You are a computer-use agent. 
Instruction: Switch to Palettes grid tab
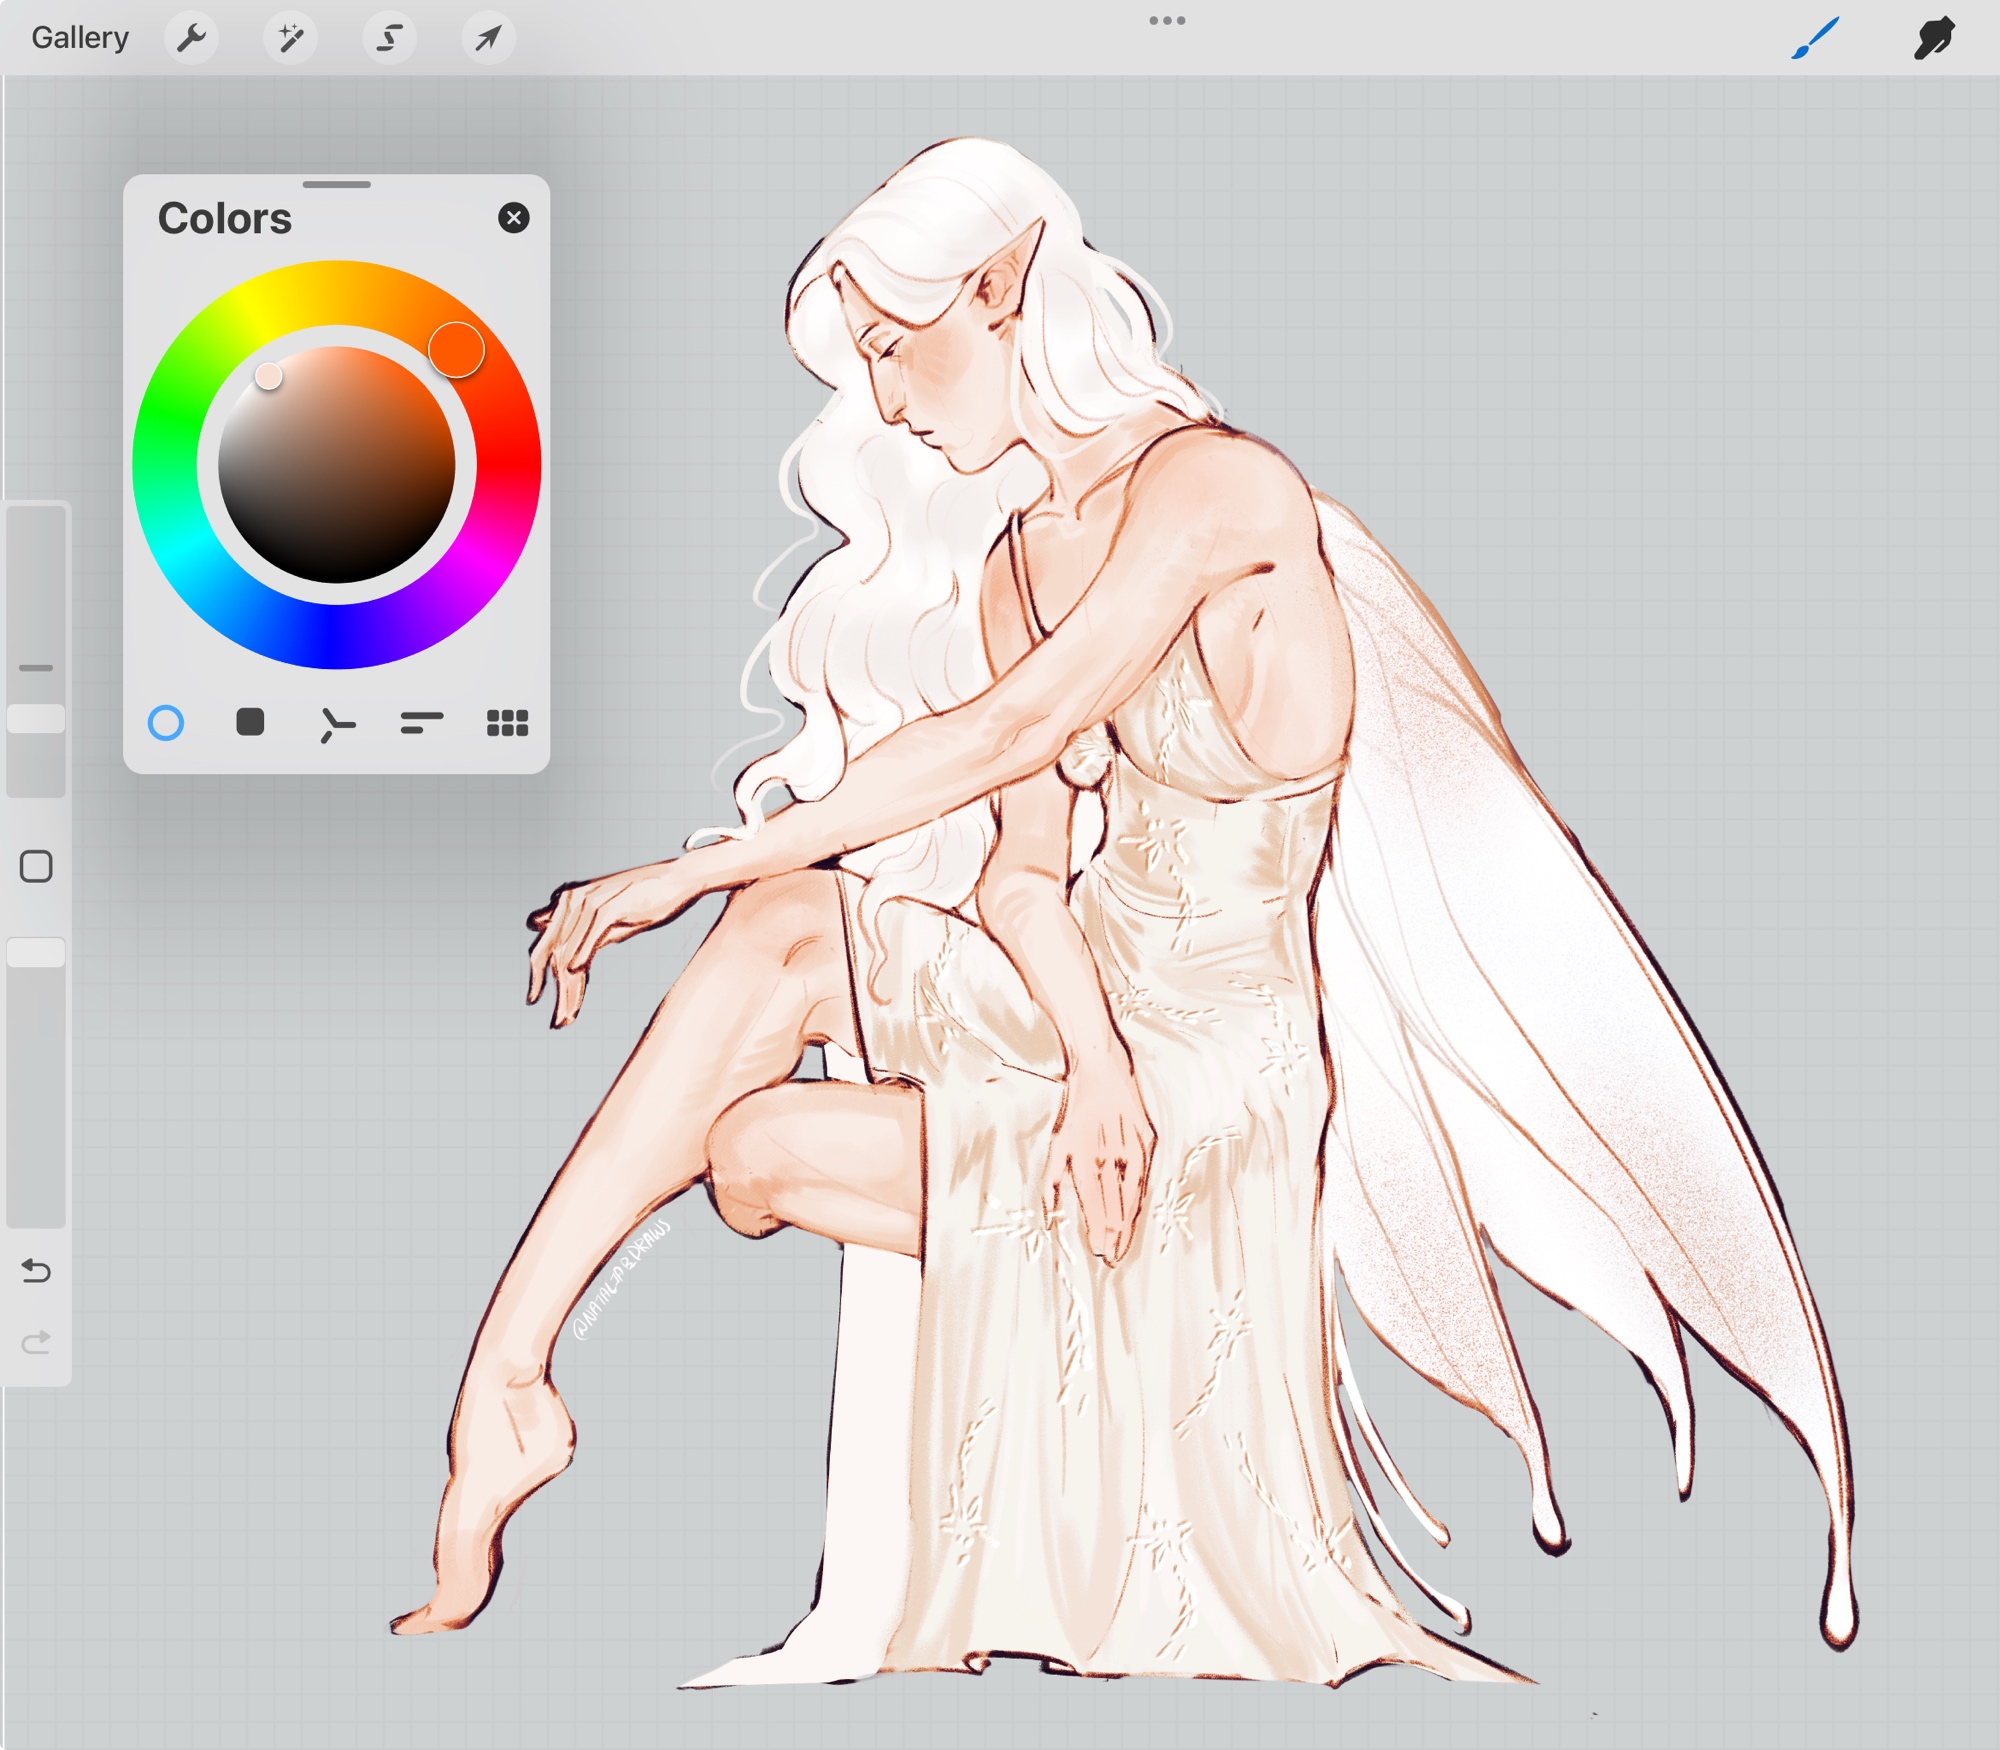(x=507, y=723)
